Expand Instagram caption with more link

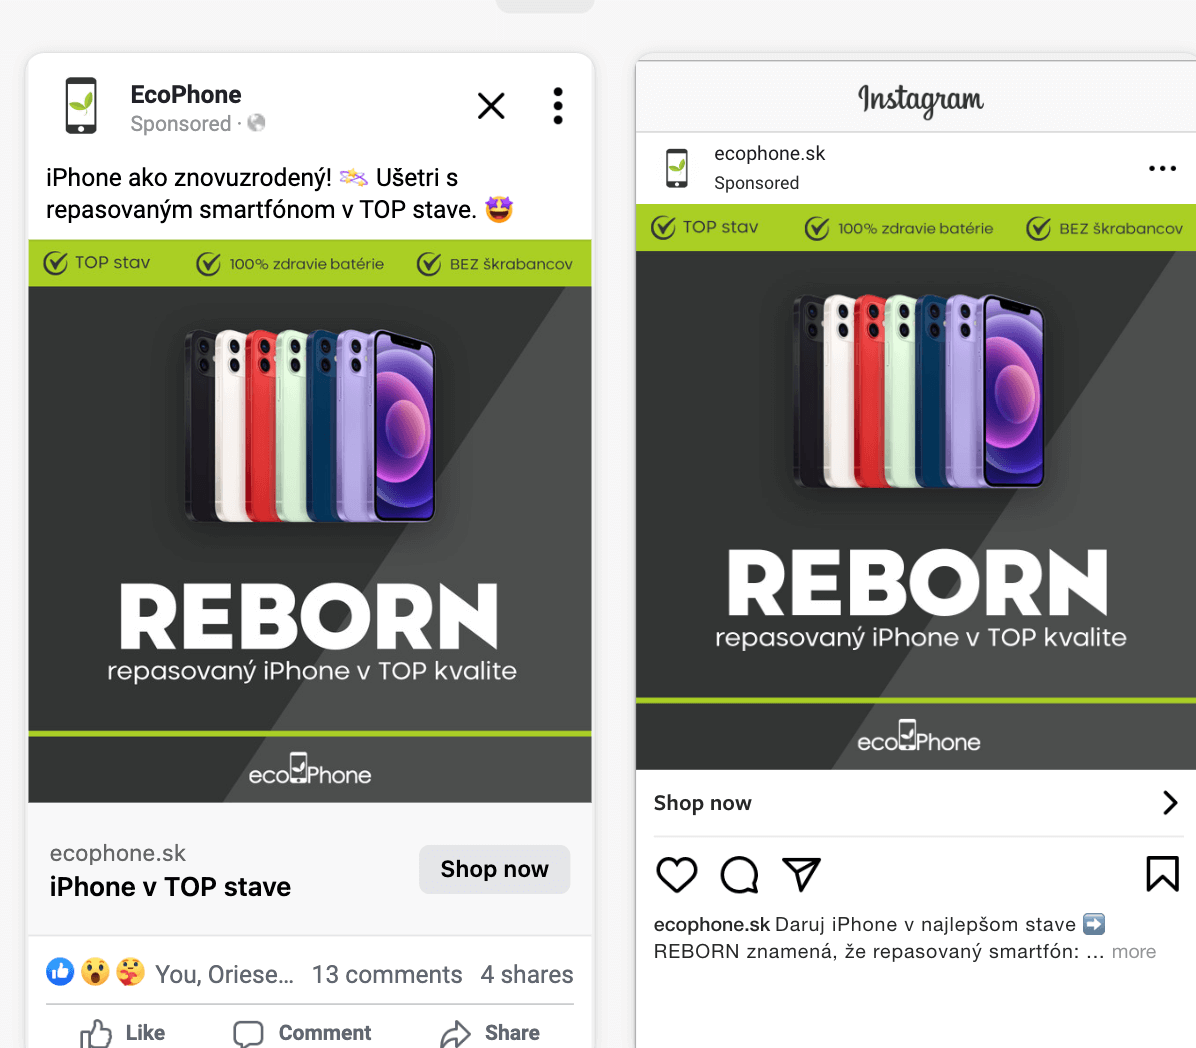point(1134,952)
